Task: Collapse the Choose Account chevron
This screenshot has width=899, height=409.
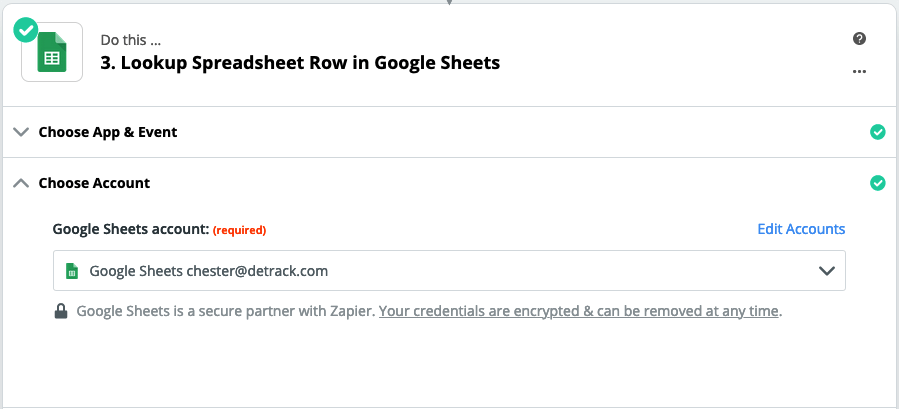Action: [21, 183]
